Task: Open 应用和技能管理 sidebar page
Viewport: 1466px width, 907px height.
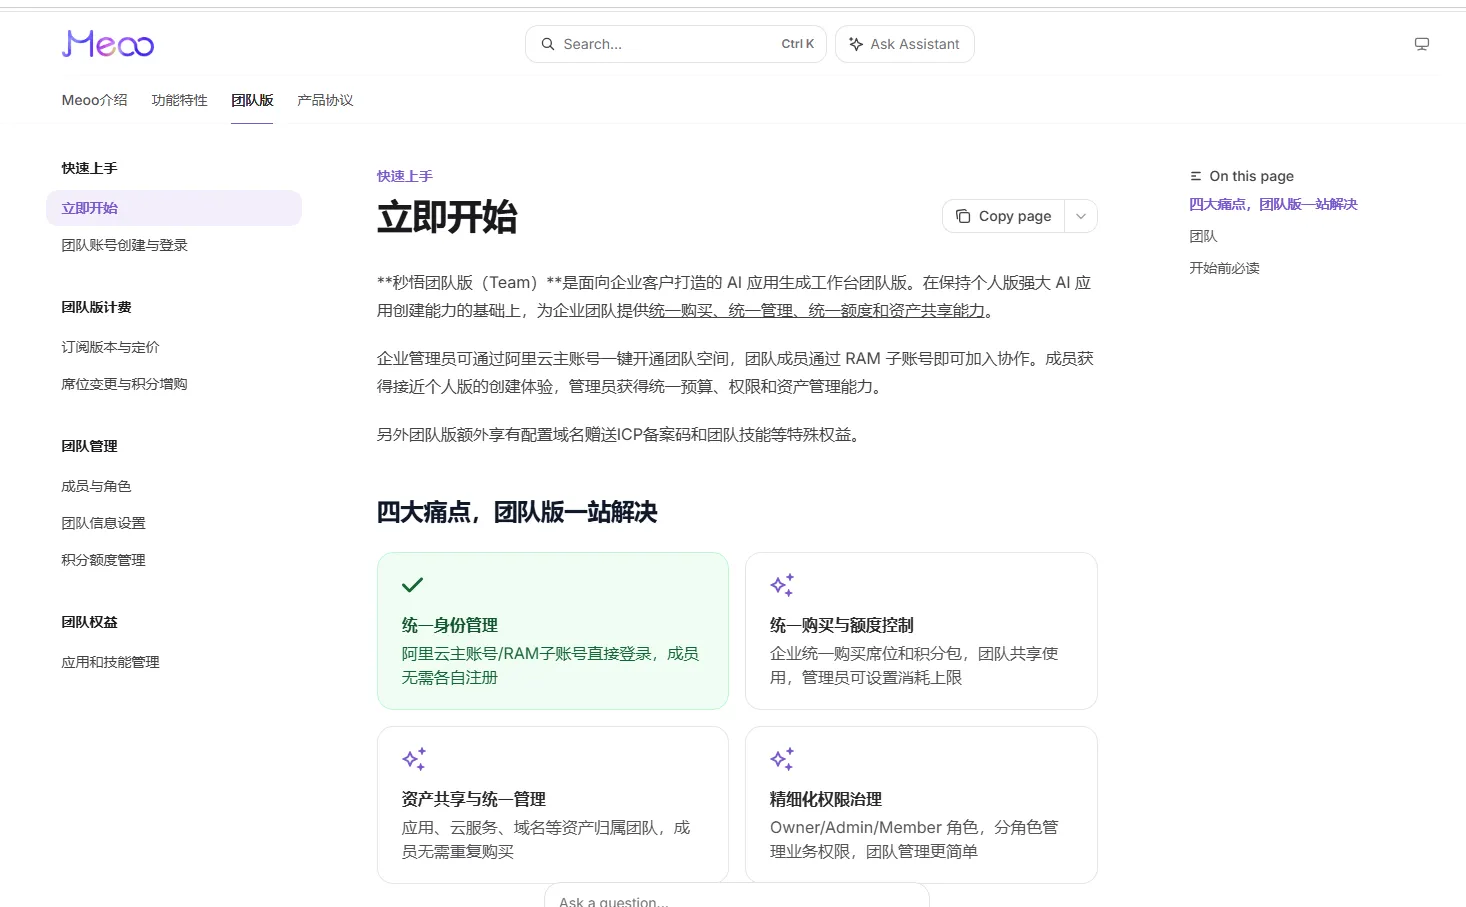Action: [111, 662]
